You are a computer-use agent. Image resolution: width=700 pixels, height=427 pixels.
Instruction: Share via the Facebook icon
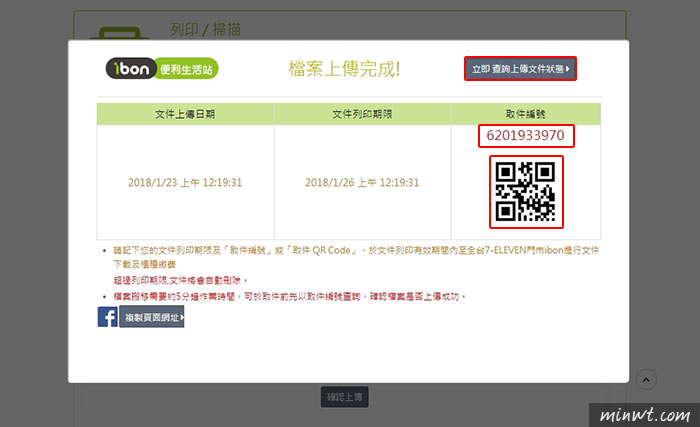[108, 317]
